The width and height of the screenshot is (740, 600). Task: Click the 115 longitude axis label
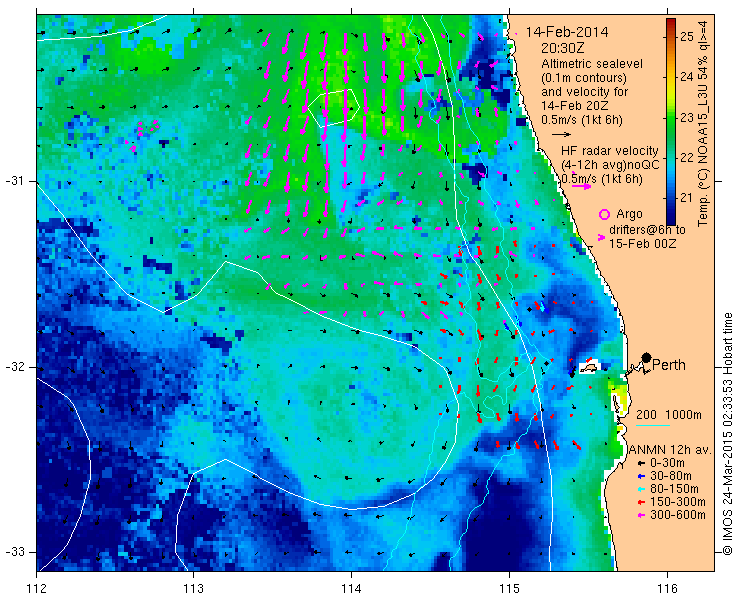(509, 588)
